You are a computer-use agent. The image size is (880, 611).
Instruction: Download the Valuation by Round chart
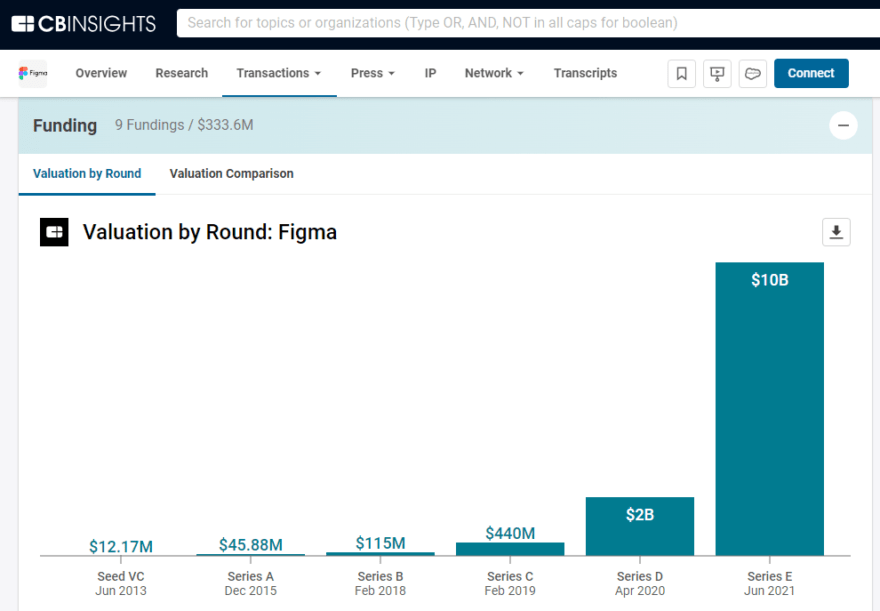tap(836, 231)
